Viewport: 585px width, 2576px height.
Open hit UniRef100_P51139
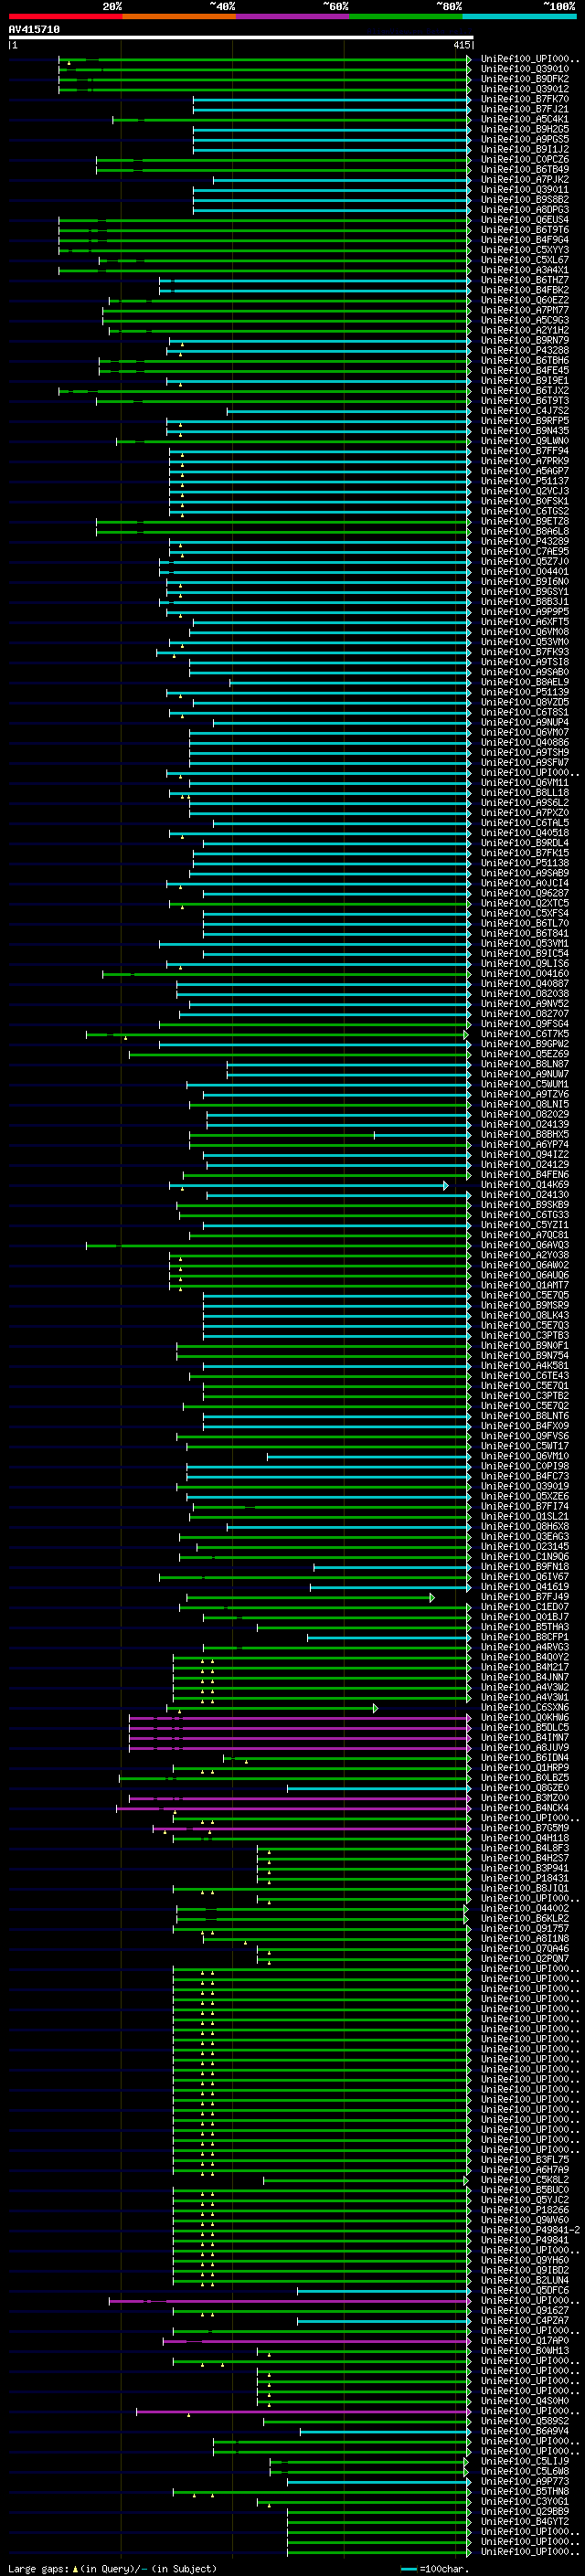(x=525, y=692)
